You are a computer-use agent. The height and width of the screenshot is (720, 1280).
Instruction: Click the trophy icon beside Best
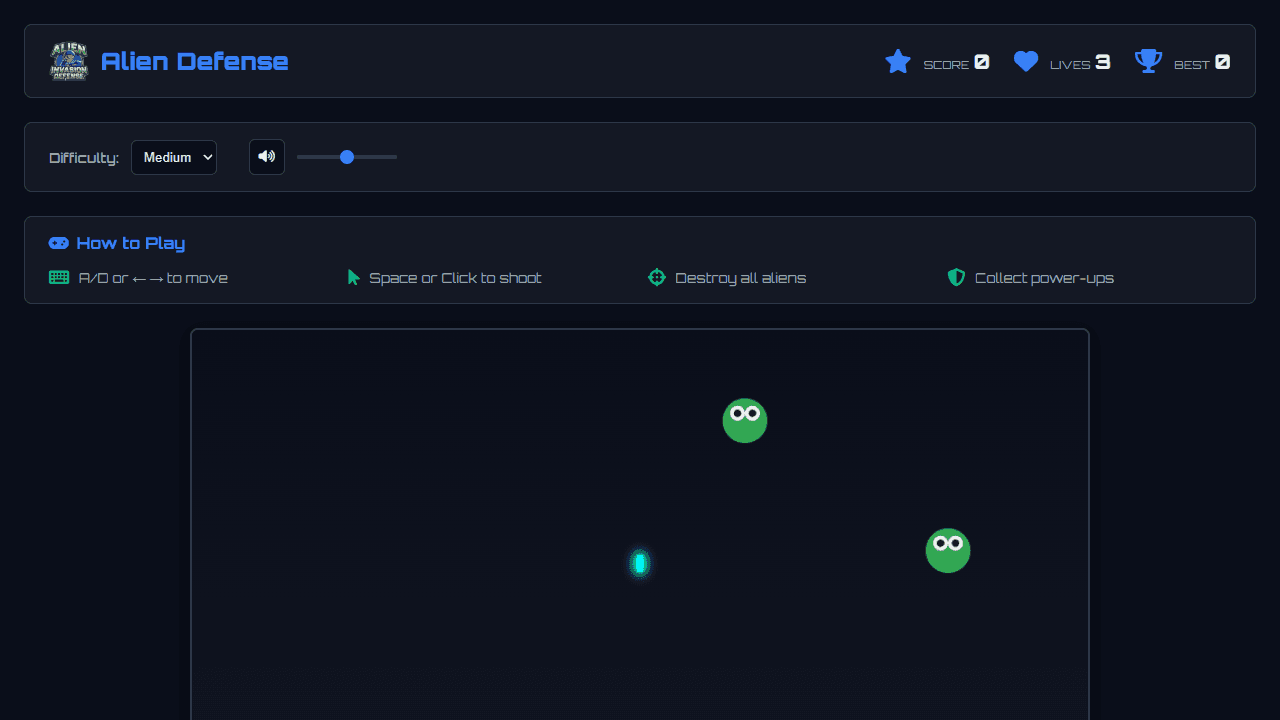click(1148, 62)
